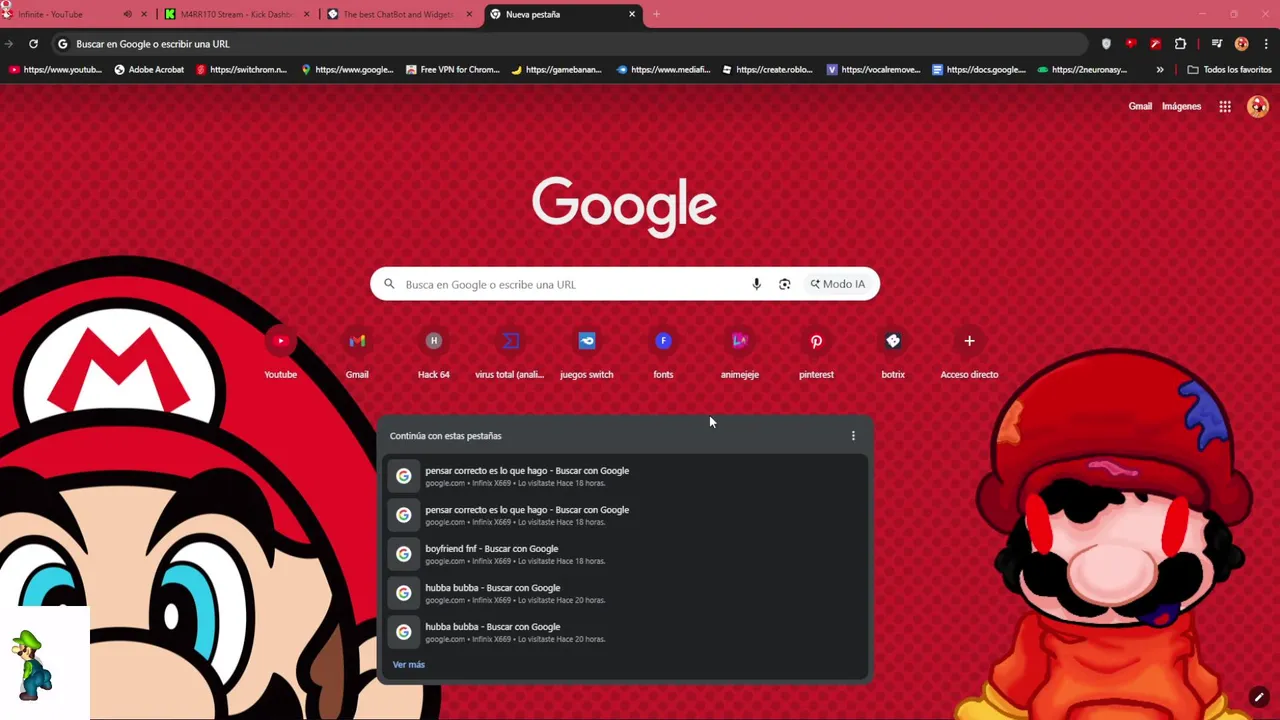Open the Todos los favoritos folder
The image size is (1280, 720).
click(x=1229, y=70)
